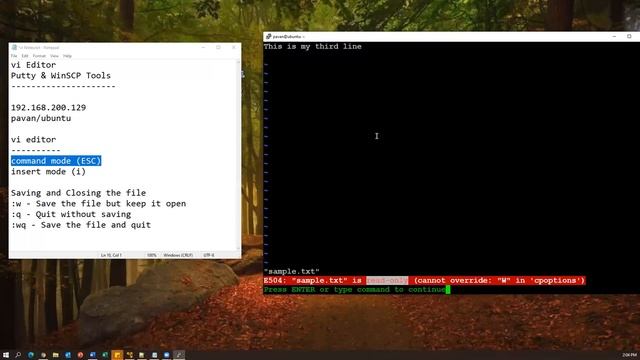Click the PuTTY window title bar icon
Screen dimensions: 640x360
(x=268, y=36)
